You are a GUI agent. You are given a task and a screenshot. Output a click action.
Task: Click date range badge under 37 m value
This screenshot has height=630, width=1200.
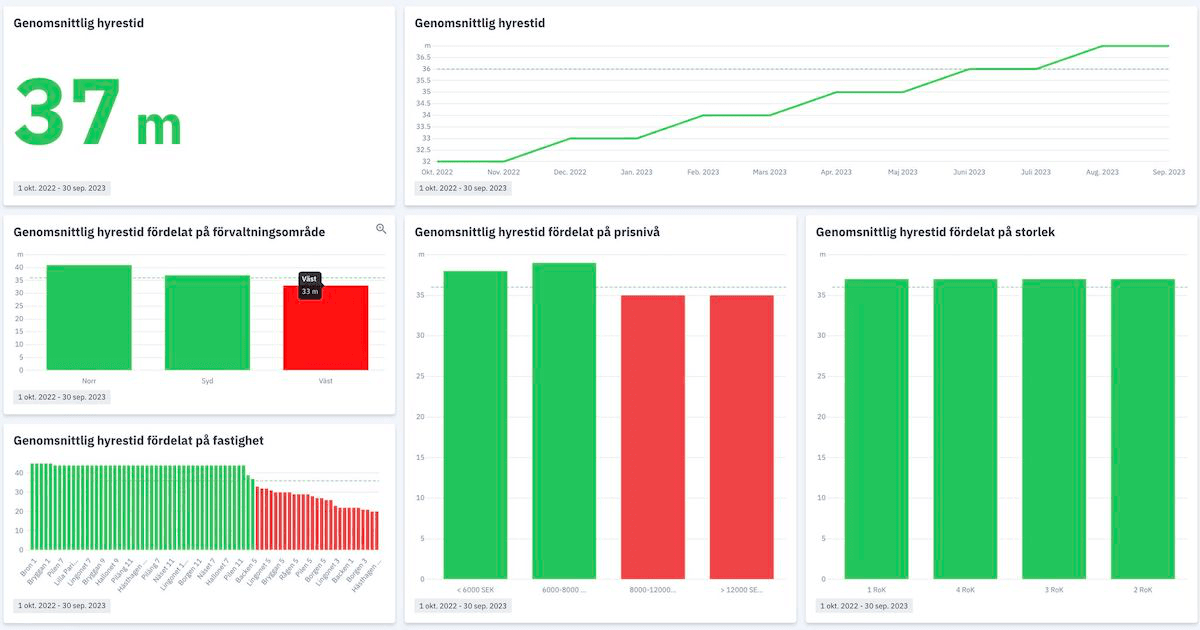tap(62, 188)
